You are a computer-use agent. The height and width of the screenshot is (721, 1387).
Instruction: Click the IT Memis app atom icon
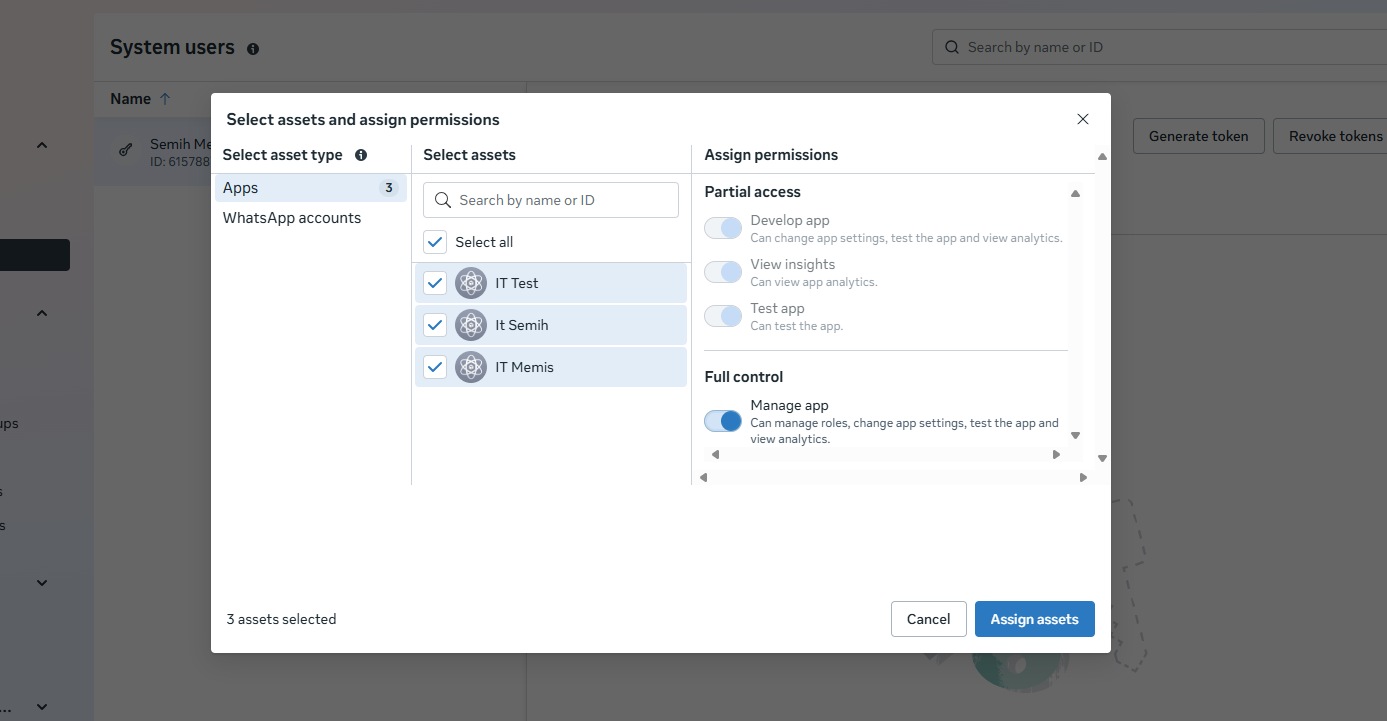[470, 367]
